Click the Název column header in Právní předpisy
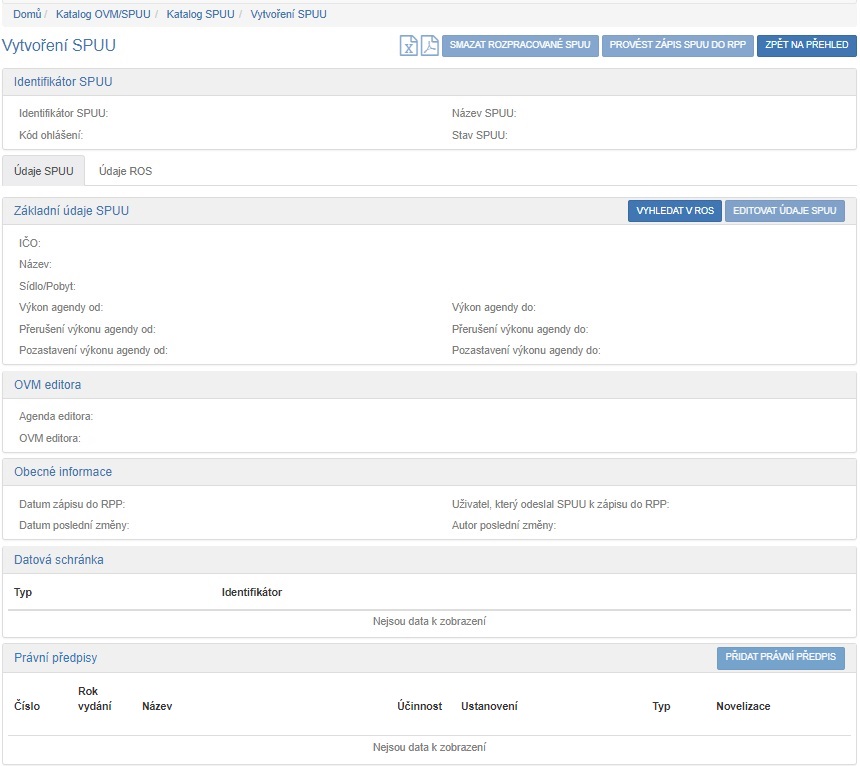The image size is (860, 766). [157, 706]
